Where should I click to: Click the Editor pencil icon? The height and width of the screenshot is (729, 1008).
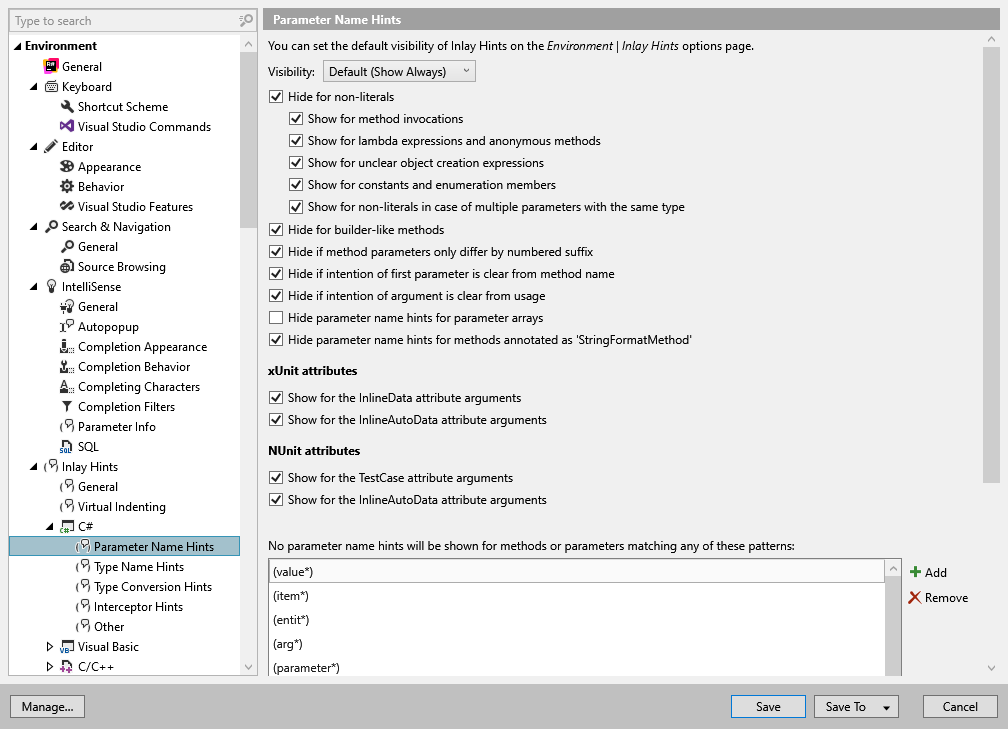(x=53, y=146)
